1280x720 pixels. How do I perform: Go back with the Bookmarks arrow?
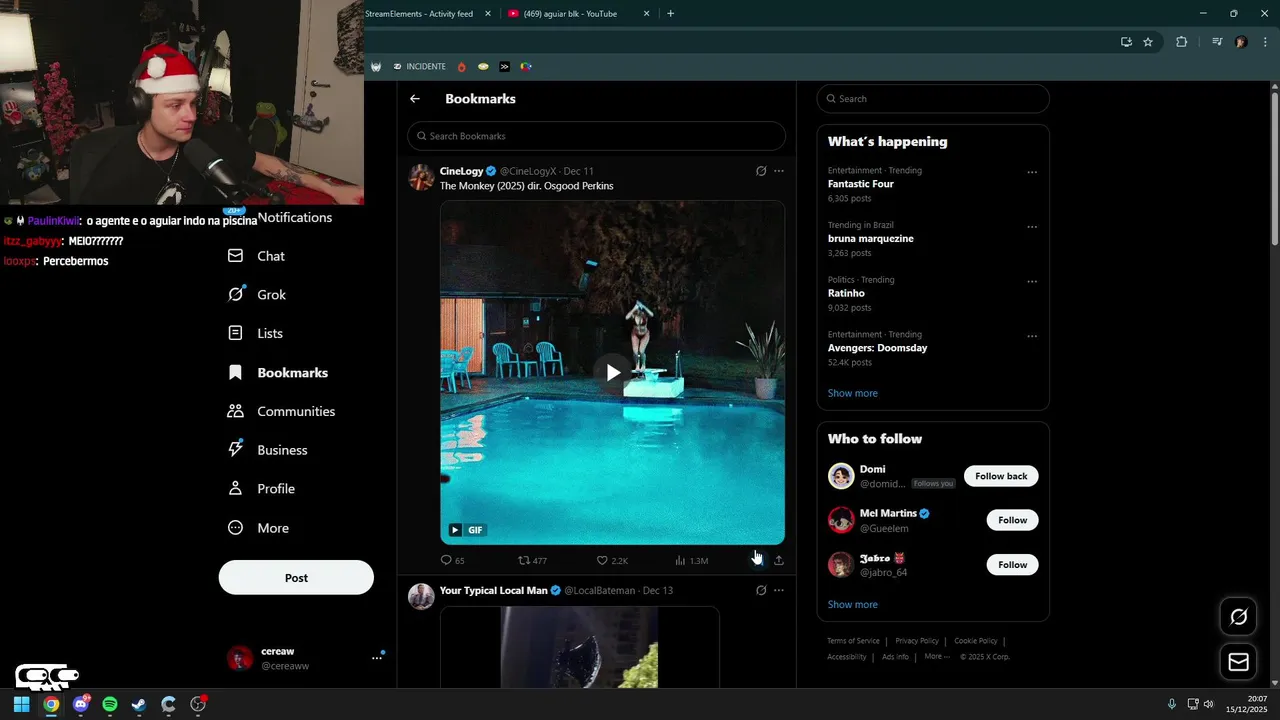coord(415,99)
